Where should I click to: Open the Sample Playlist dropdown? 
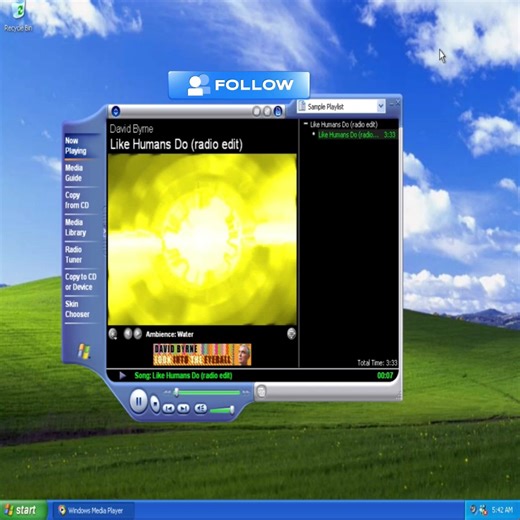pos(381,106)
